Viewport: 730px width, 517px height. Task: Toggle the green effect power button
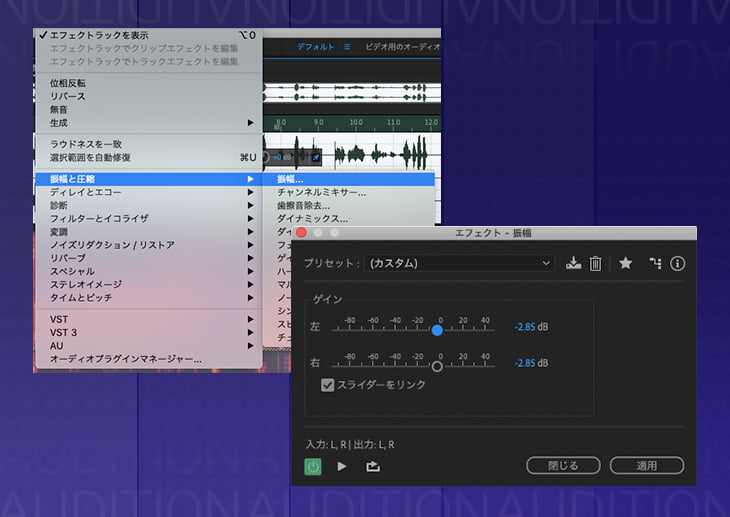313,466
